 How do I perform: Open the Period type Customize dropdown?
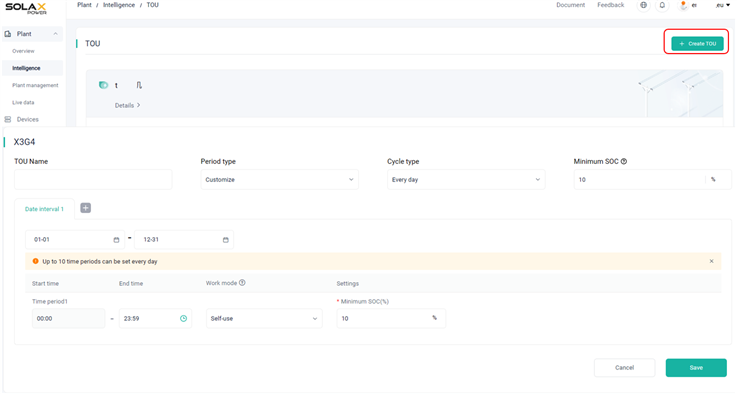[x=280, y=180]
